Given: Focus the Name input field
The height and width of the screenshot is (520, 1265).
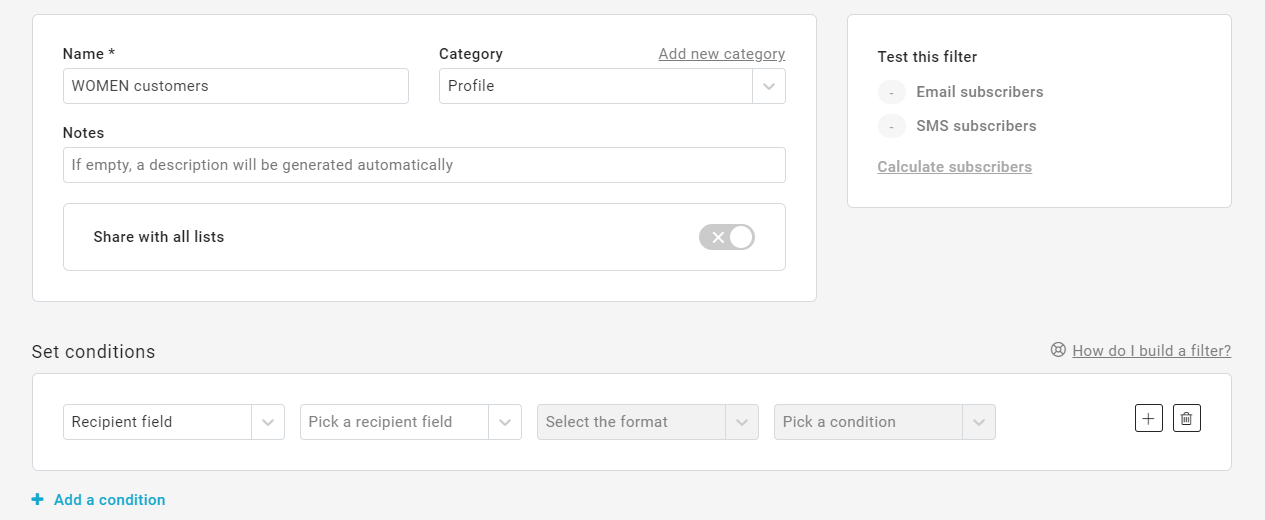Looking at the screenshot, I should coord(235,86).
